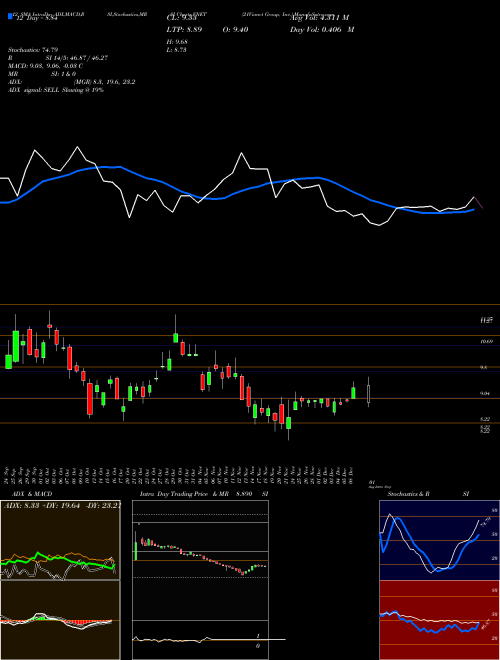
Task: Click the 'LTP: 8.89' value
Action: [x=184, y=29]
